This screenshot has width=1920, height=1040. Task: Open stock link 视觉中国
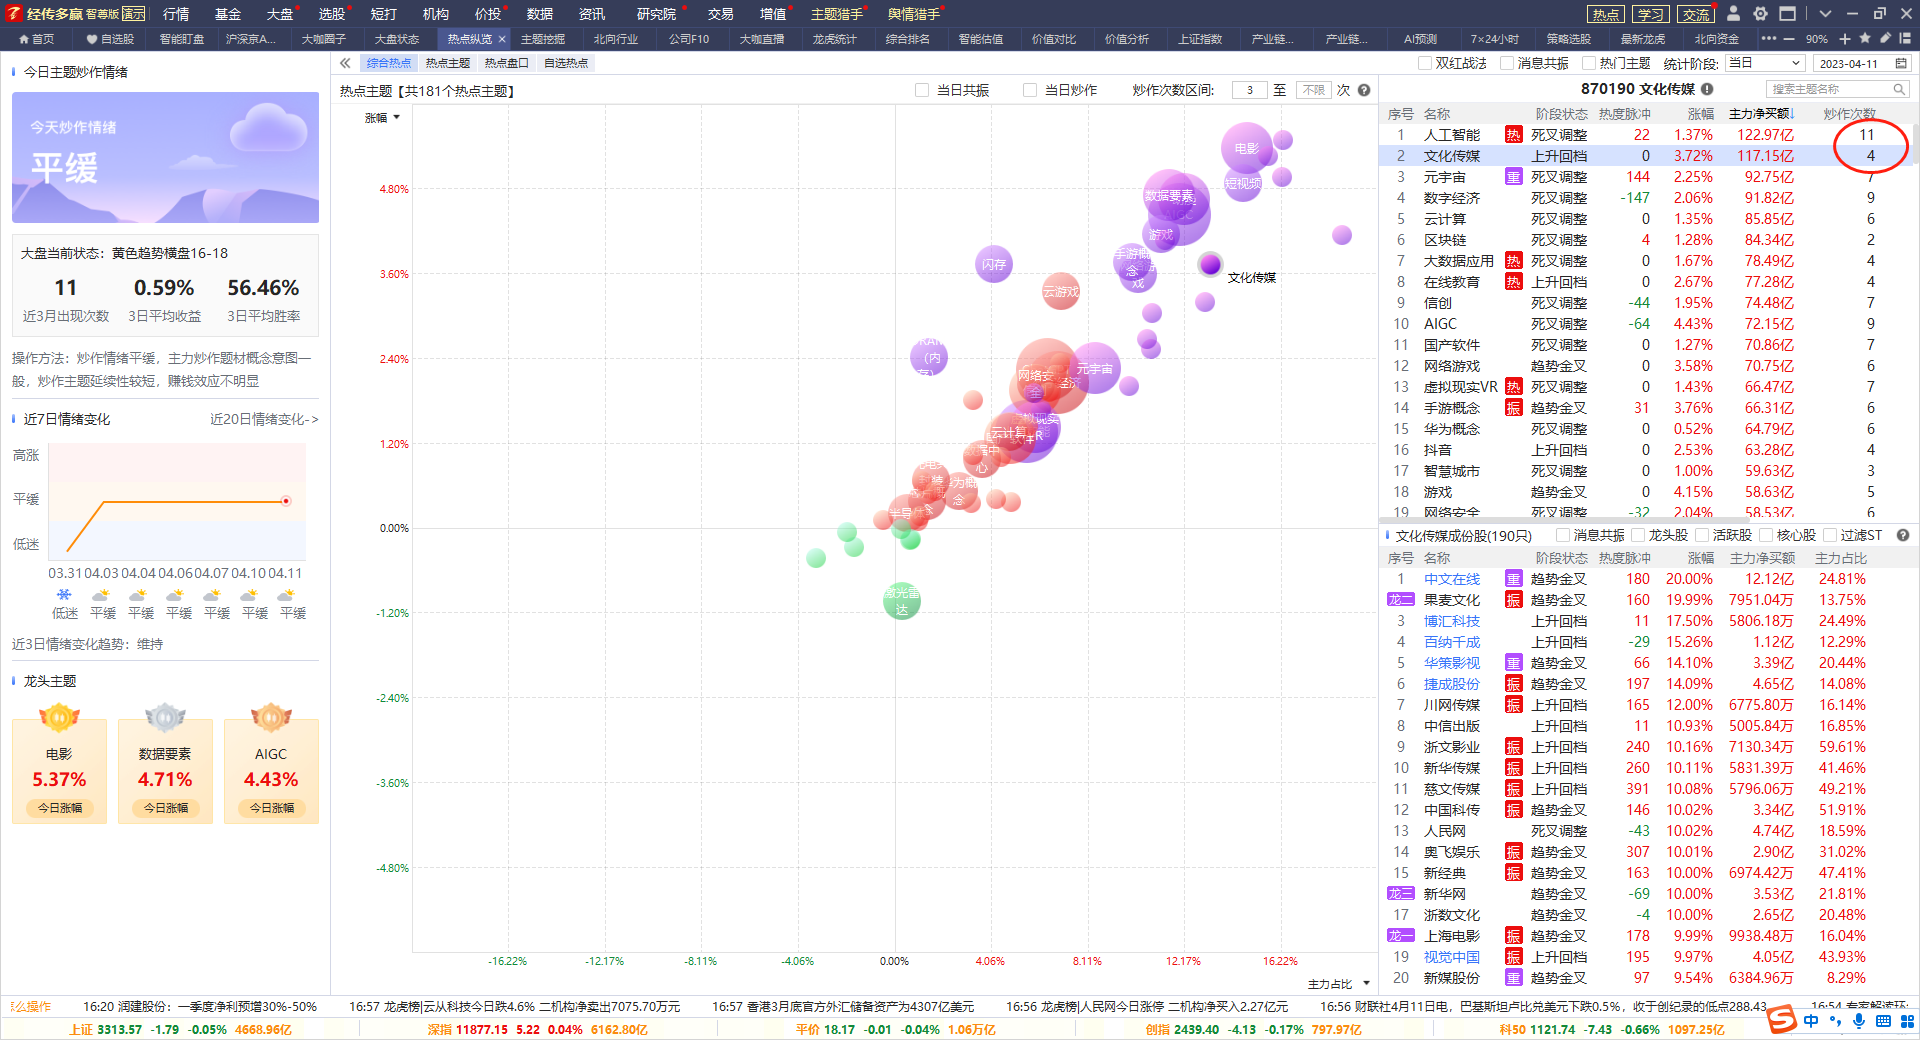(1451, 957)
